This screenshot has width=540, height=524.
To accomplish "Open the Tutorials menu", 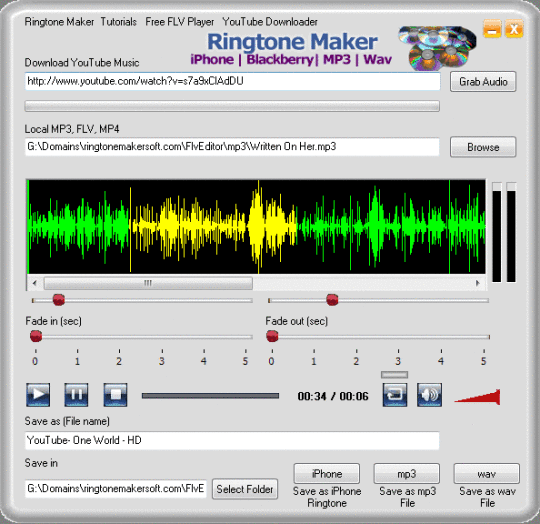I will (x=118, y=22).
